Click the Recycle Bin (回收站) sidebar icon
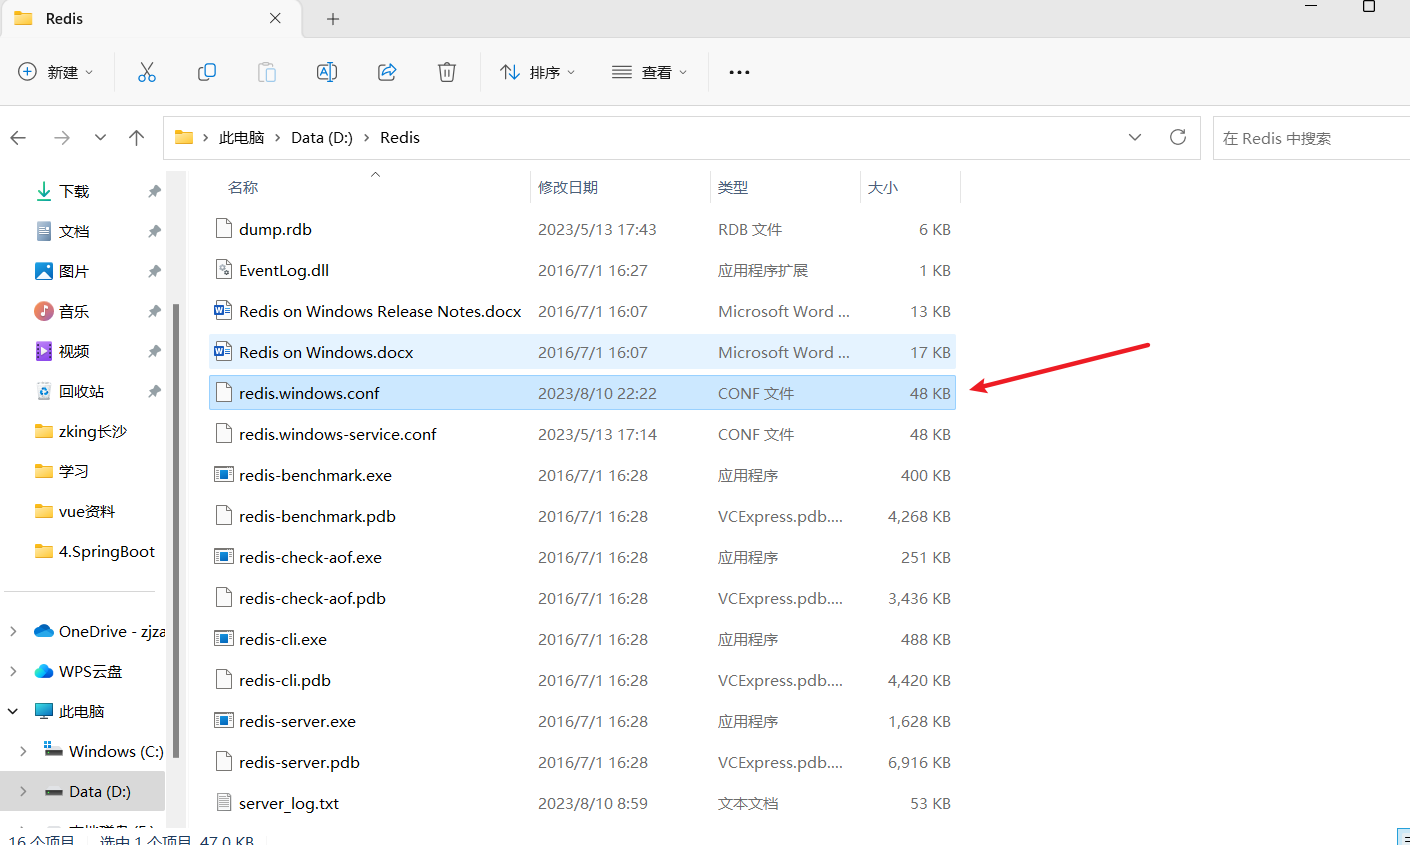 tap(44, 391)
